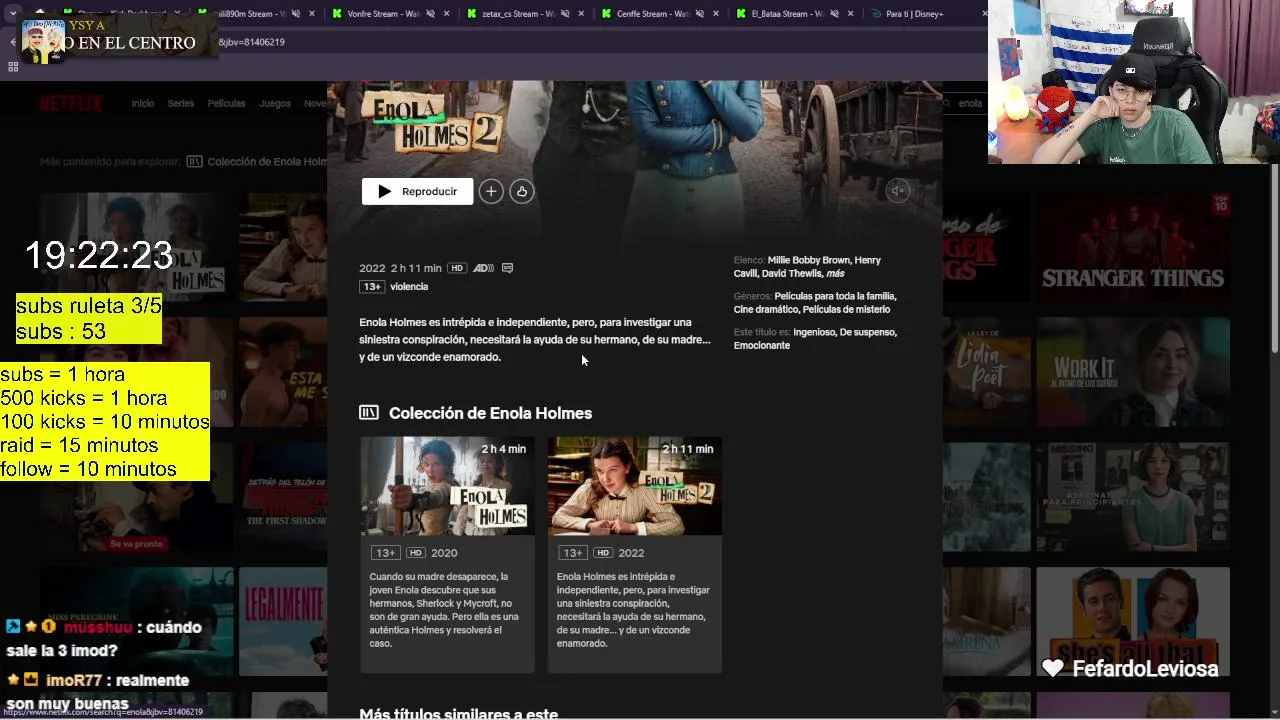Click the HD badge under the title info
The height and width of the screenshot is (720, 1280).
tap(457, 268)
